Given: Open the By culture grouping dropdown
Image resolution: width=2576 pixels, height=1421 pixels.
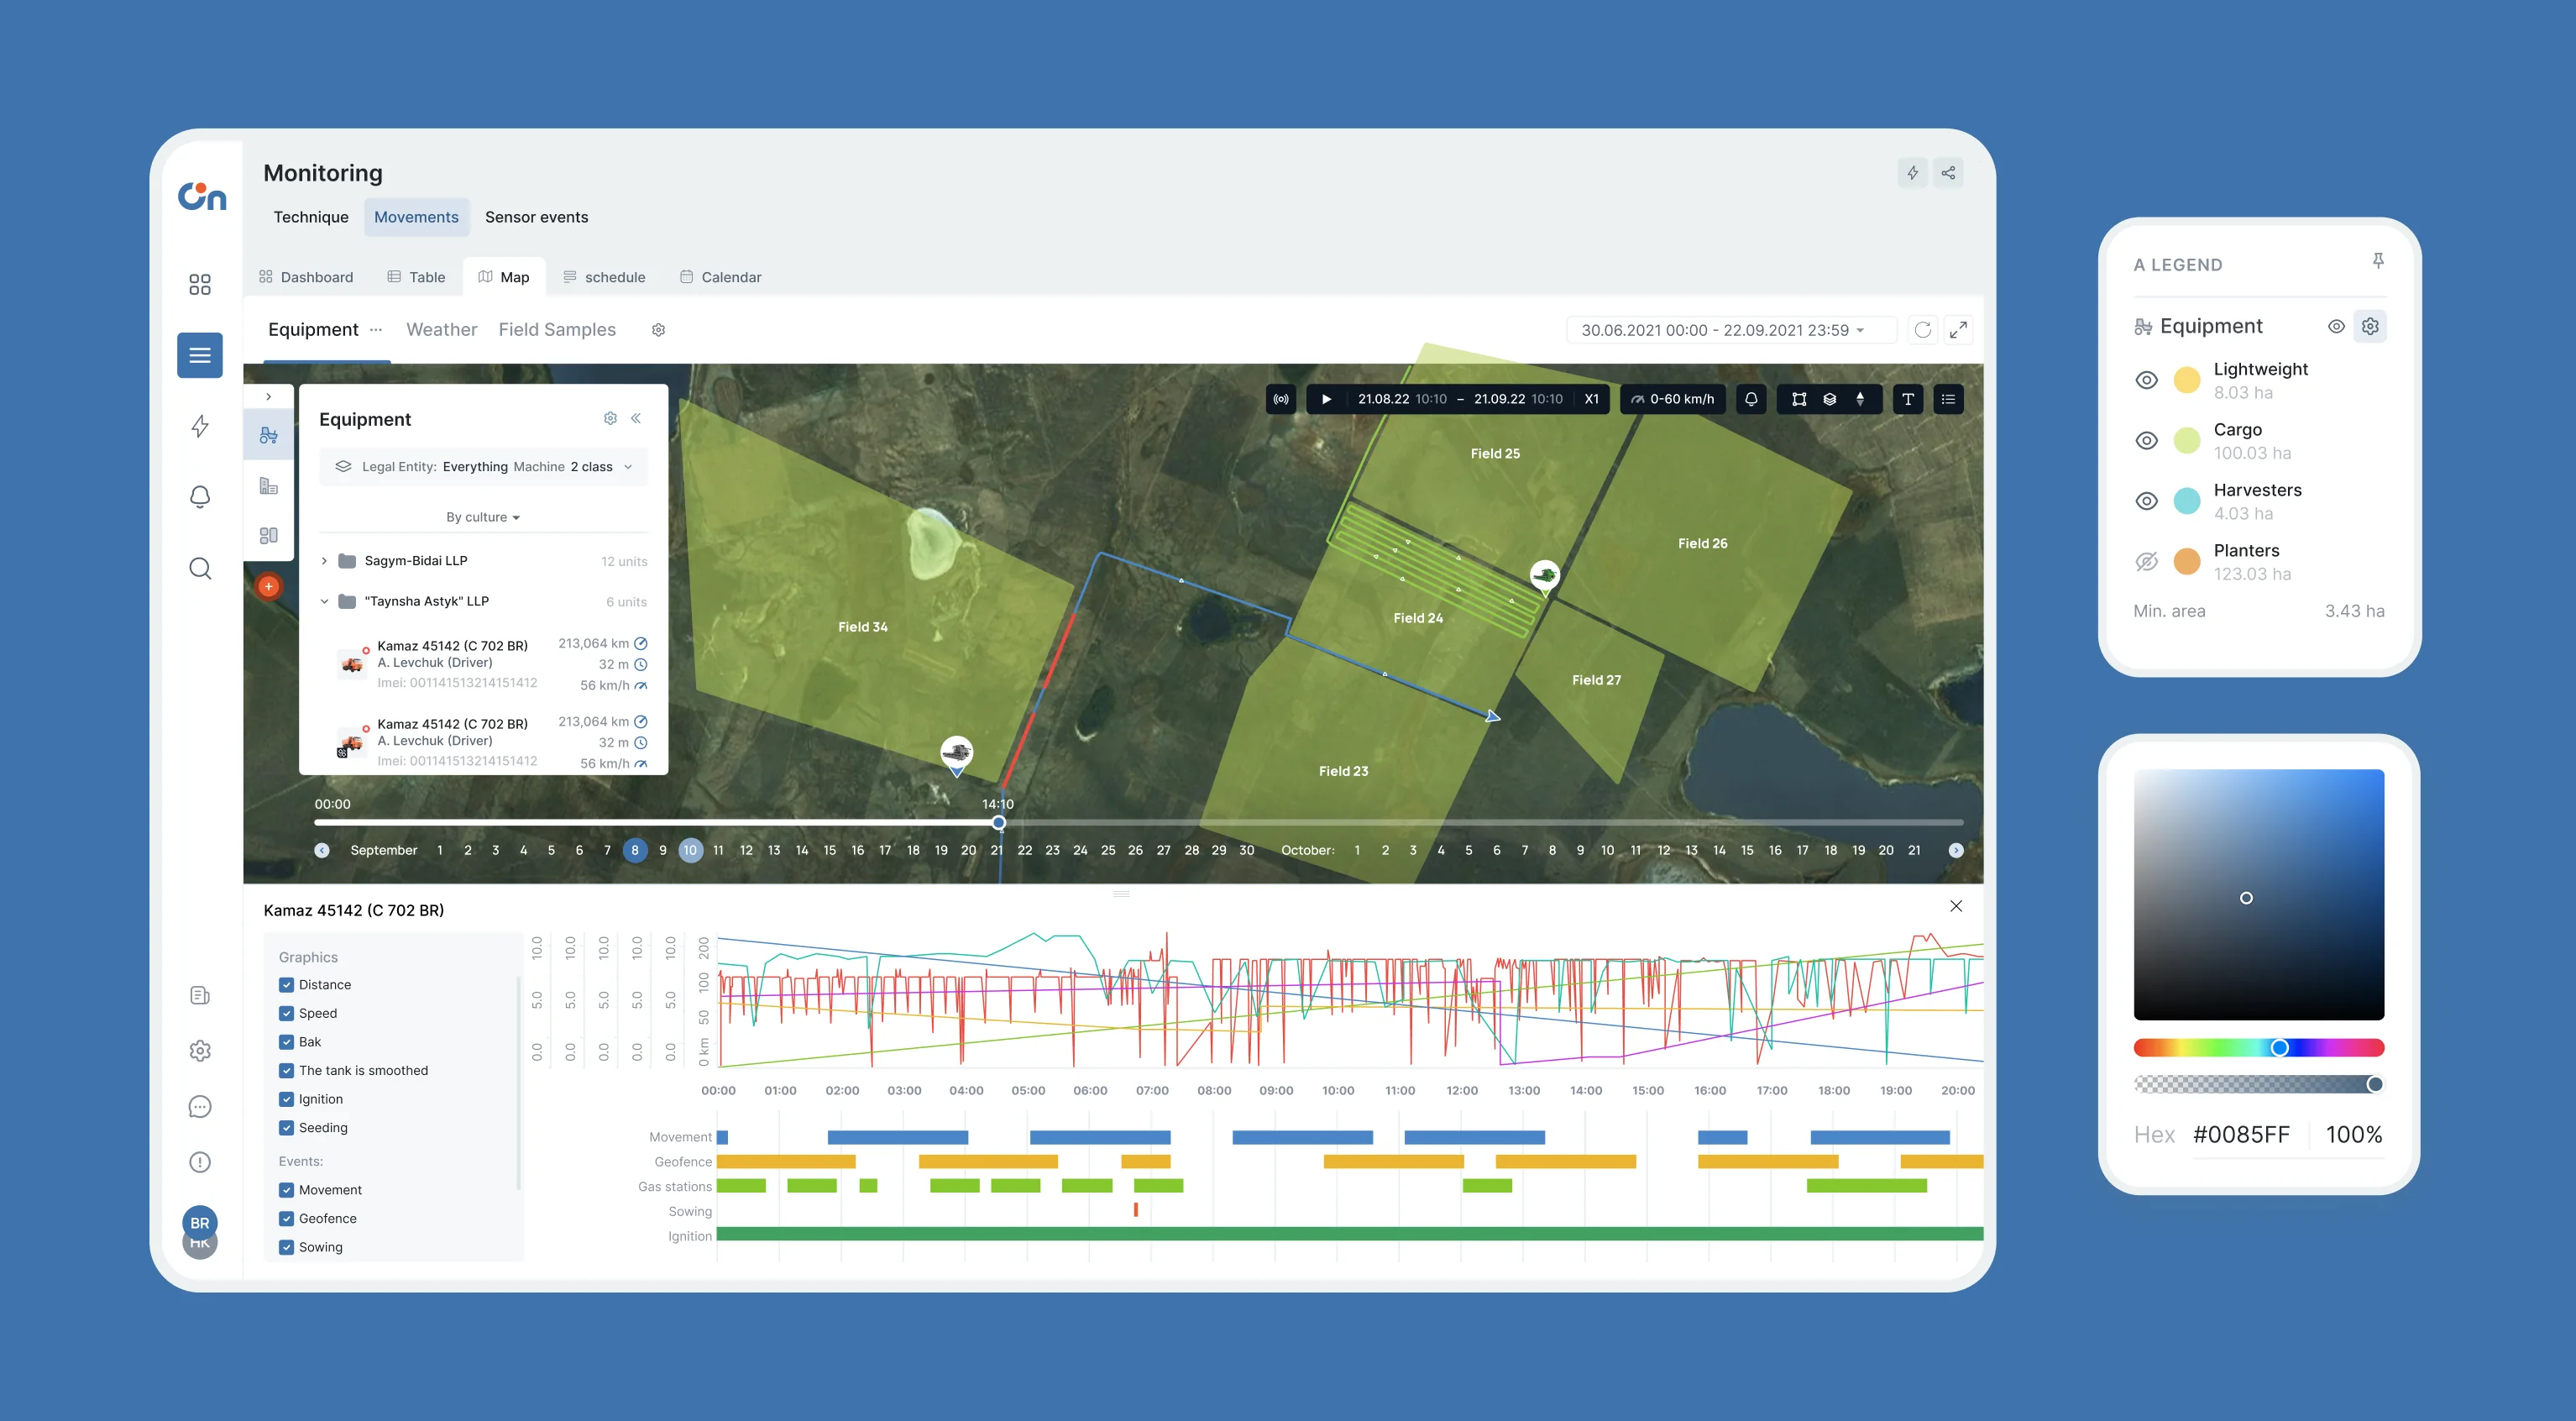Looking at the screenshot, I should click(x=483, y=517).
